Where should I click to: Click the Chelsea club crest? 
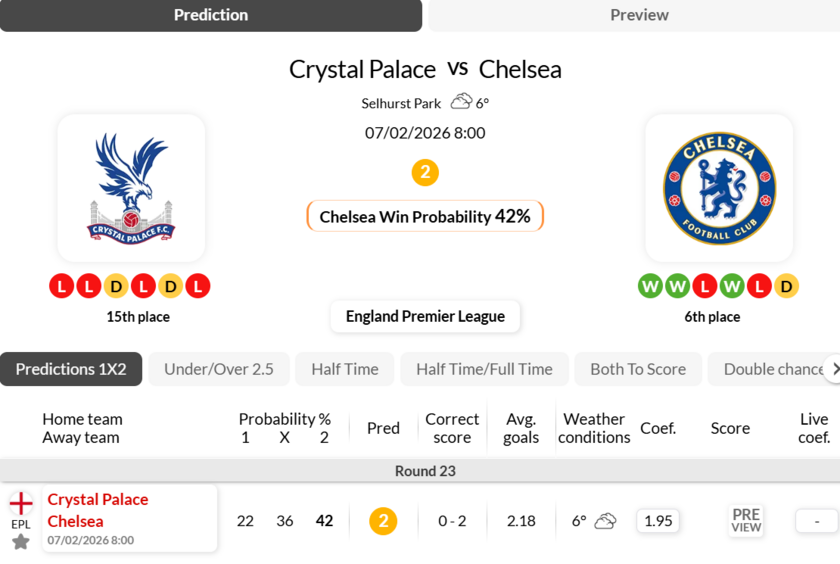point(719,188)
